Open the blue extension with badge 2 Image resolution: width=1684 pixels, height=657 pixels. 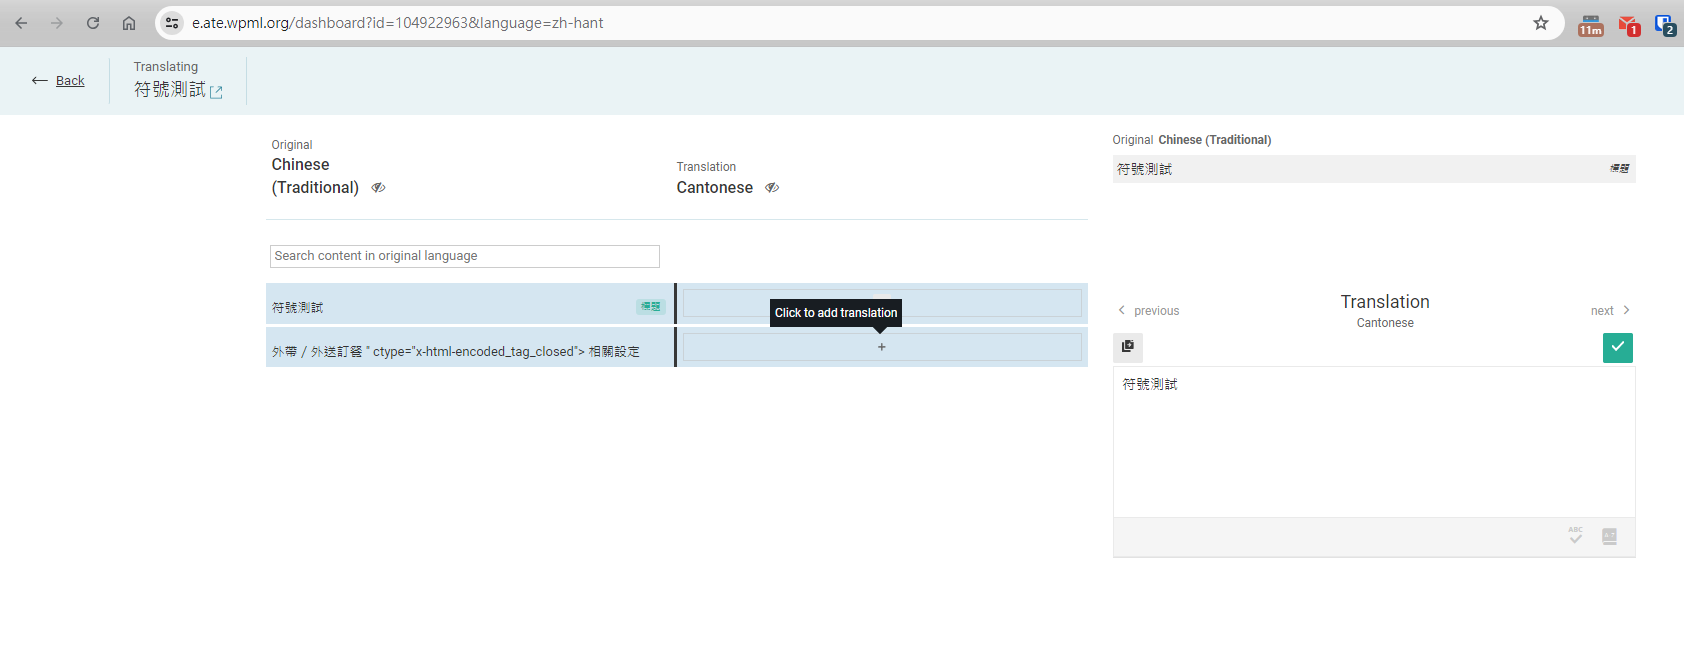coord(1665,25)
